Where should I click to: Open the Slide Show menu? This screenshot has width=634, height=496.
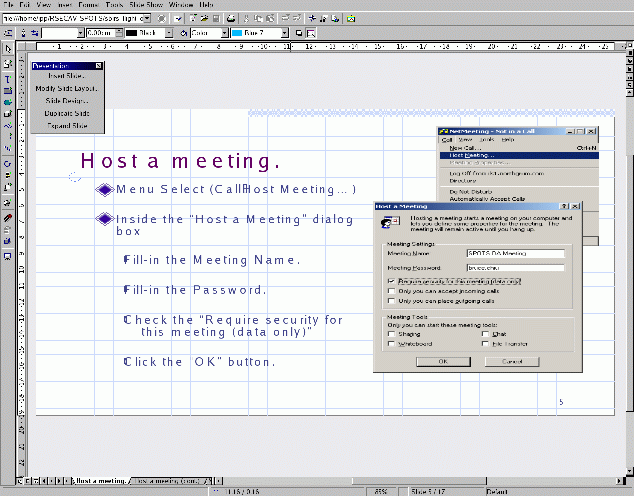145,5
